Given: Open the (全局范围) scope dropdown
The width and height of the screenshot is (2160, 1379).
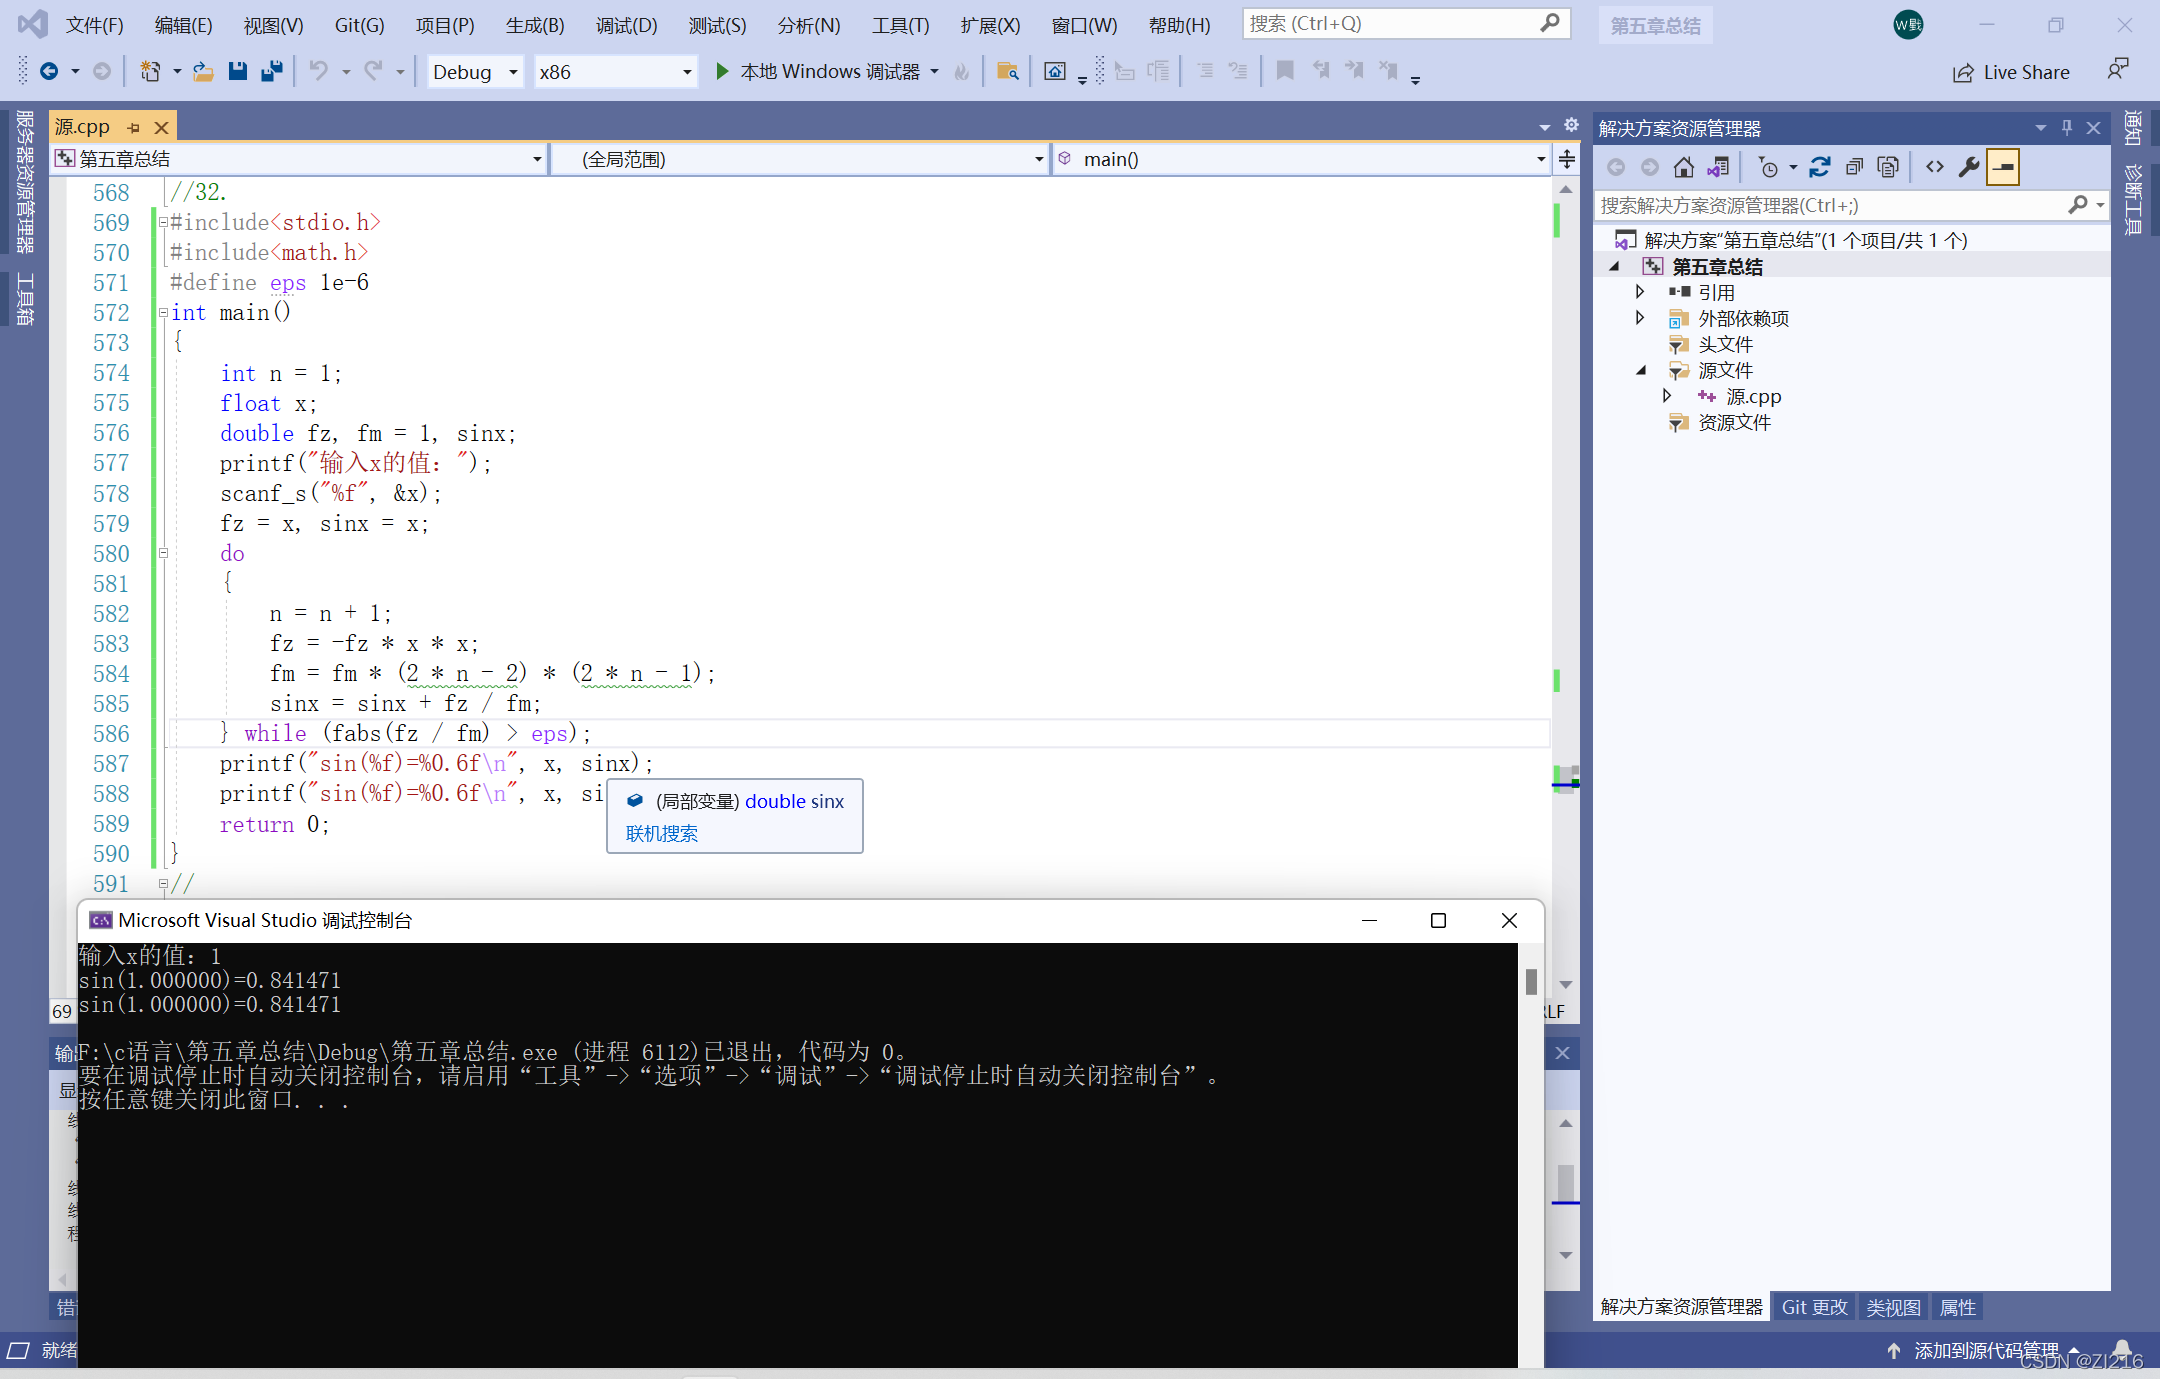Looking at the screenshot, I should click(800, 159).
